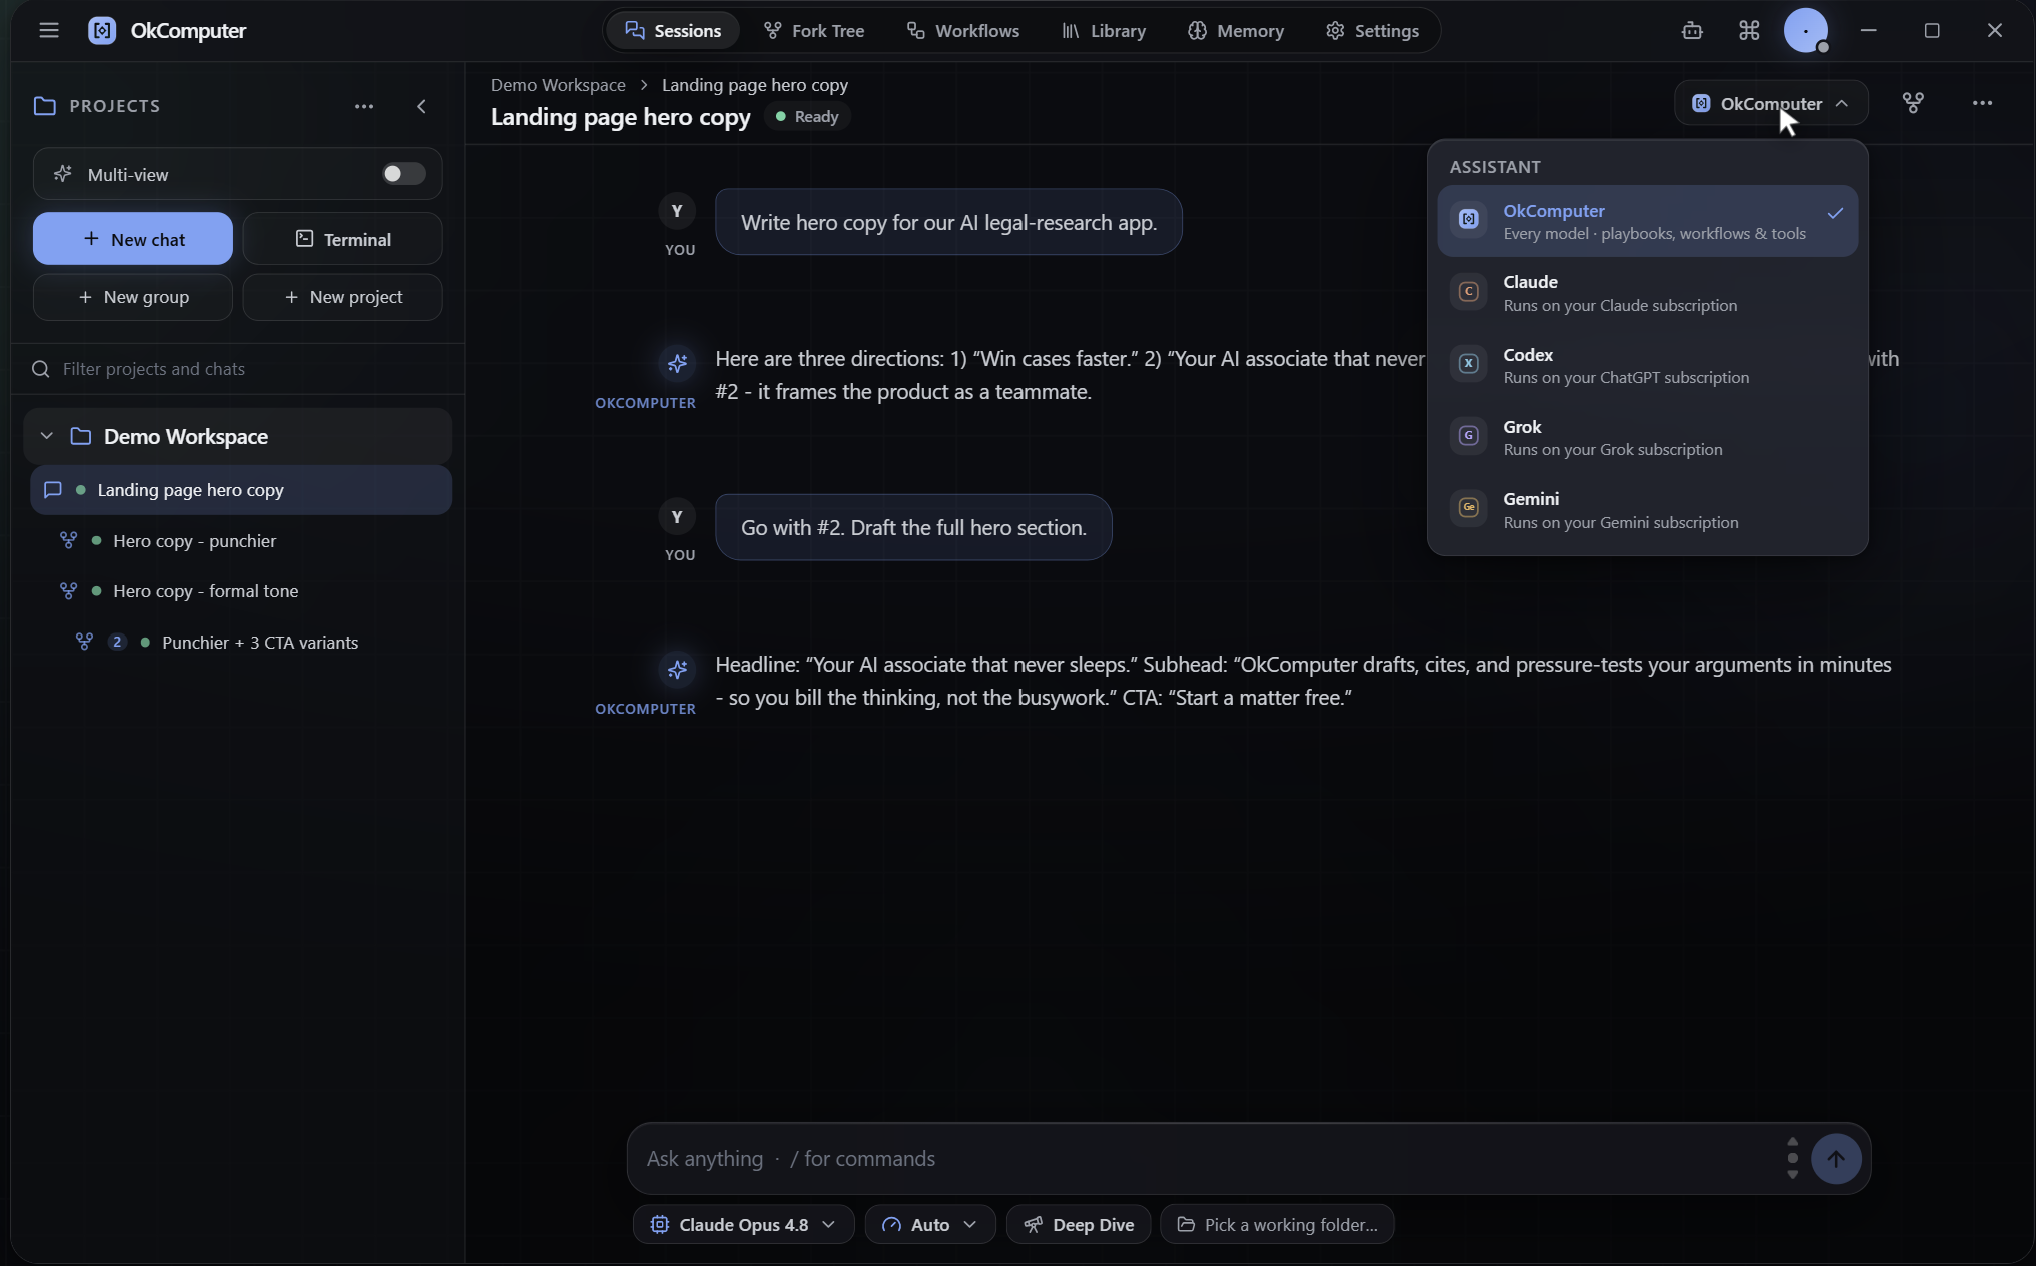
Task: Select Landing page hero copy chat
Action: pyautogui.click(x=240, y=489)
